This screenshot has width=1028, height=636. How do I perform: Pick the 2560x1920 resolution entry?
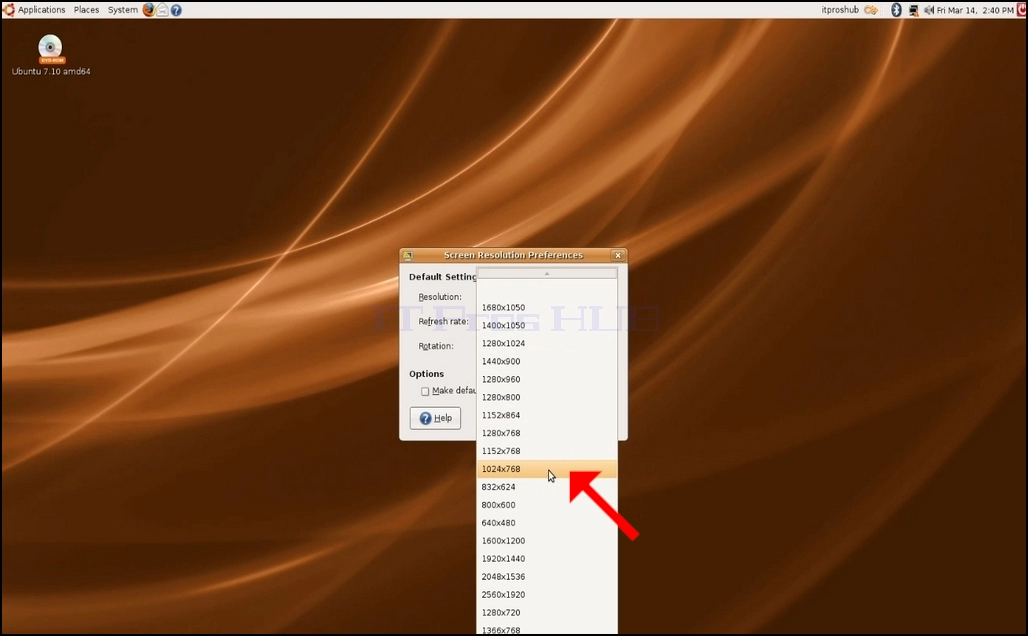[547, 595]
